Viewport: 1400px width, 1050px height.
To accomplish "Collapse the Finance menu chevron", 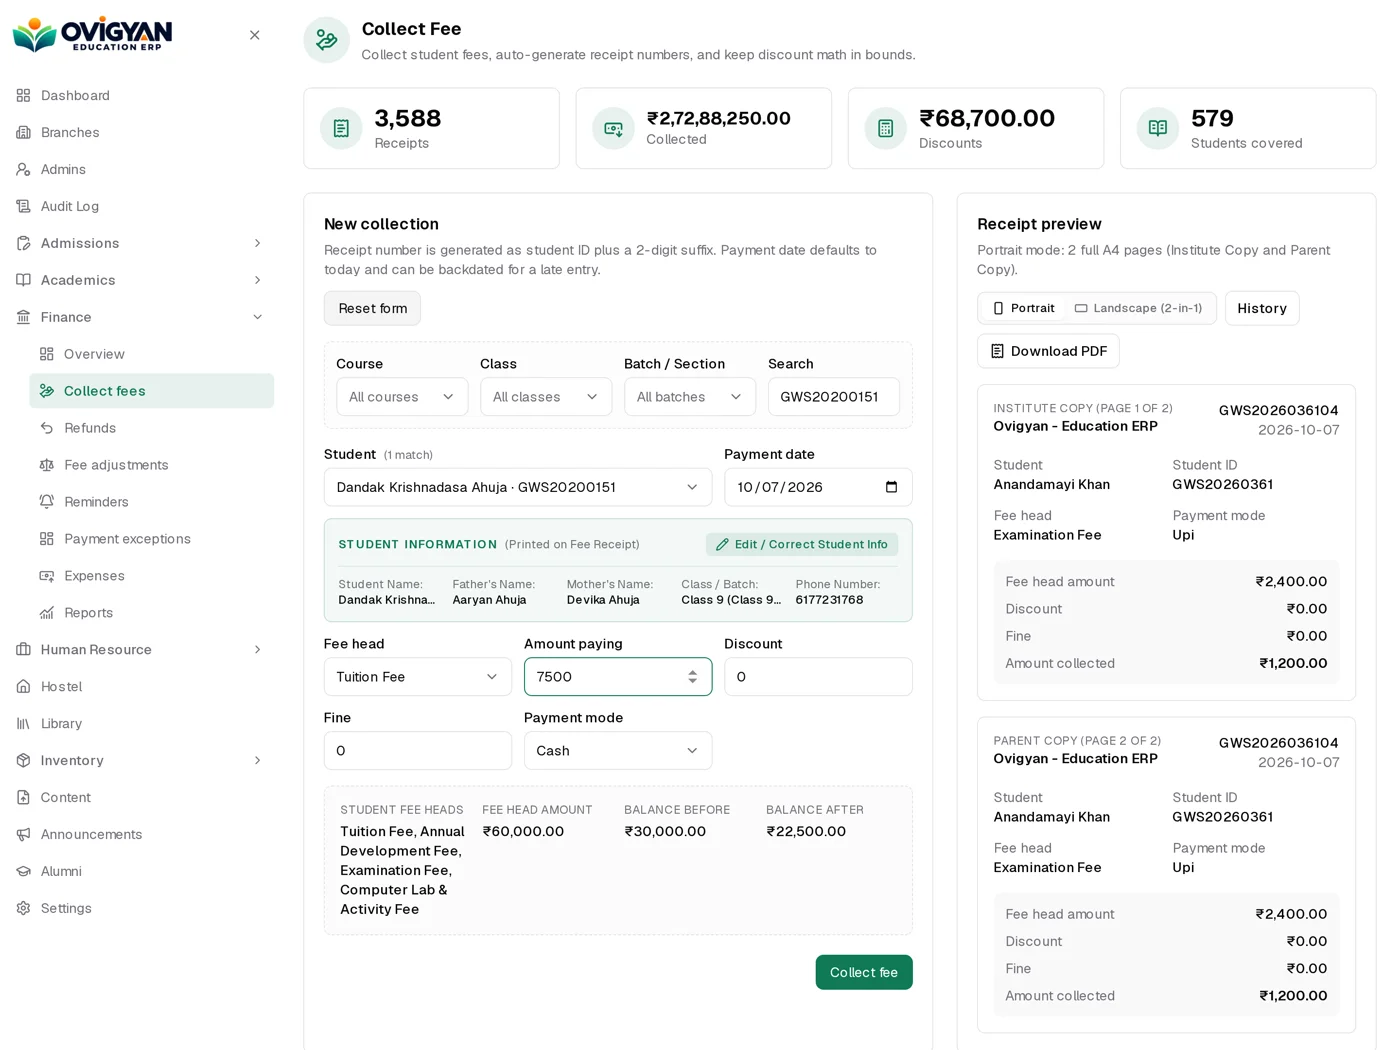I will click(257, 317).
